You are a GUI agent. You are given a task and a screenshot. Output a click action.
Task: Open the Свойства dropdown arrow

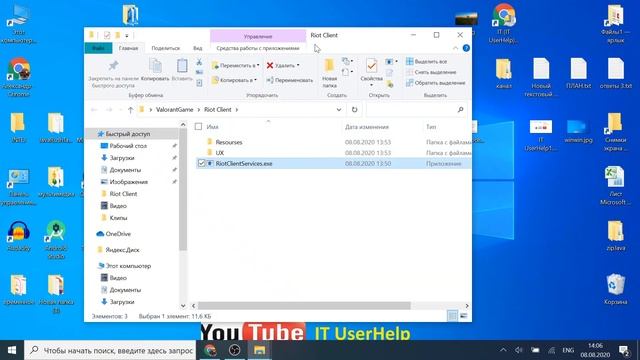click(x=371, y=85)
